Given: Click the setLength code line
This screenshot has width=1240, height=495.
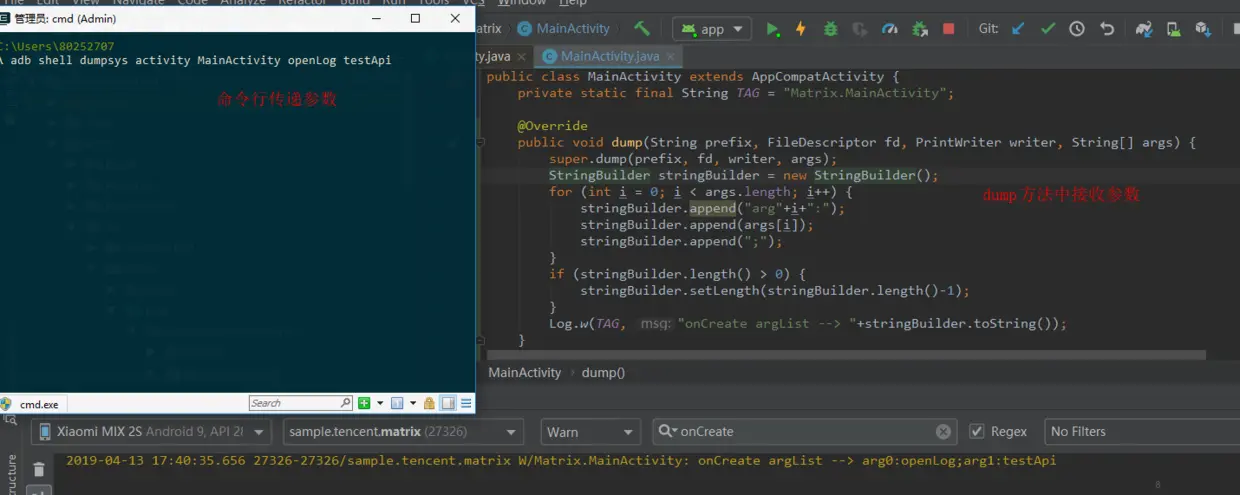Looking at the screenshot, I should pyautogui.click(x=775, y=290).
